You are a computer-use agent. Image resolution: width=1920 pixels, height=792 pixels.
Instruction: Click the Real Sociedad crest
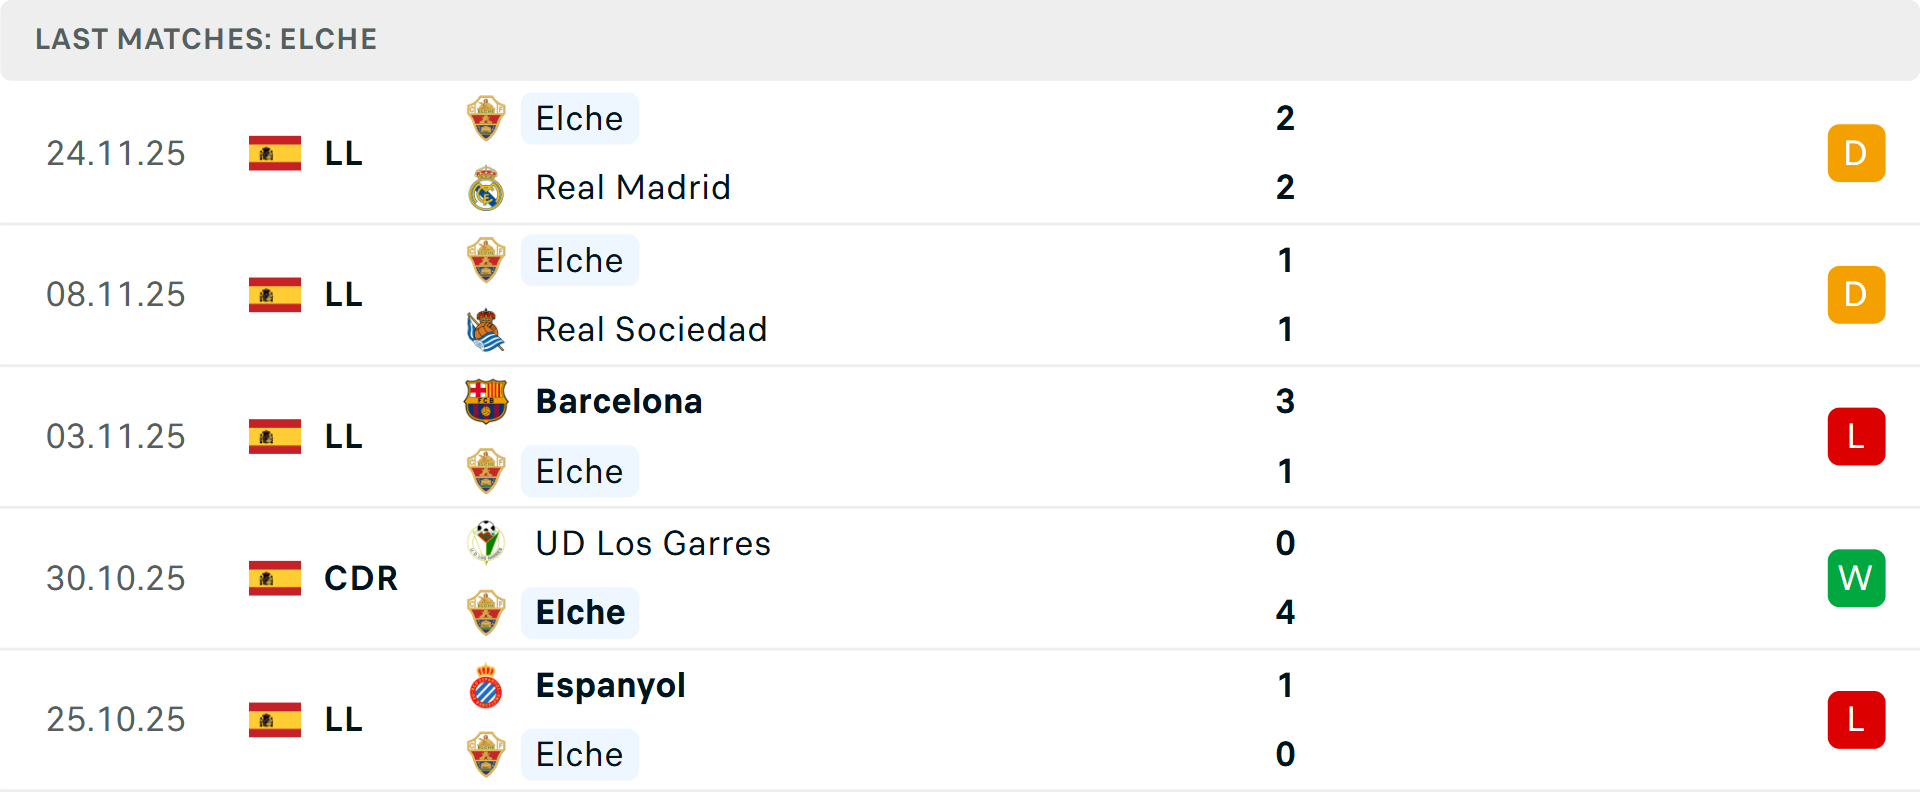[x=486, y=330]
